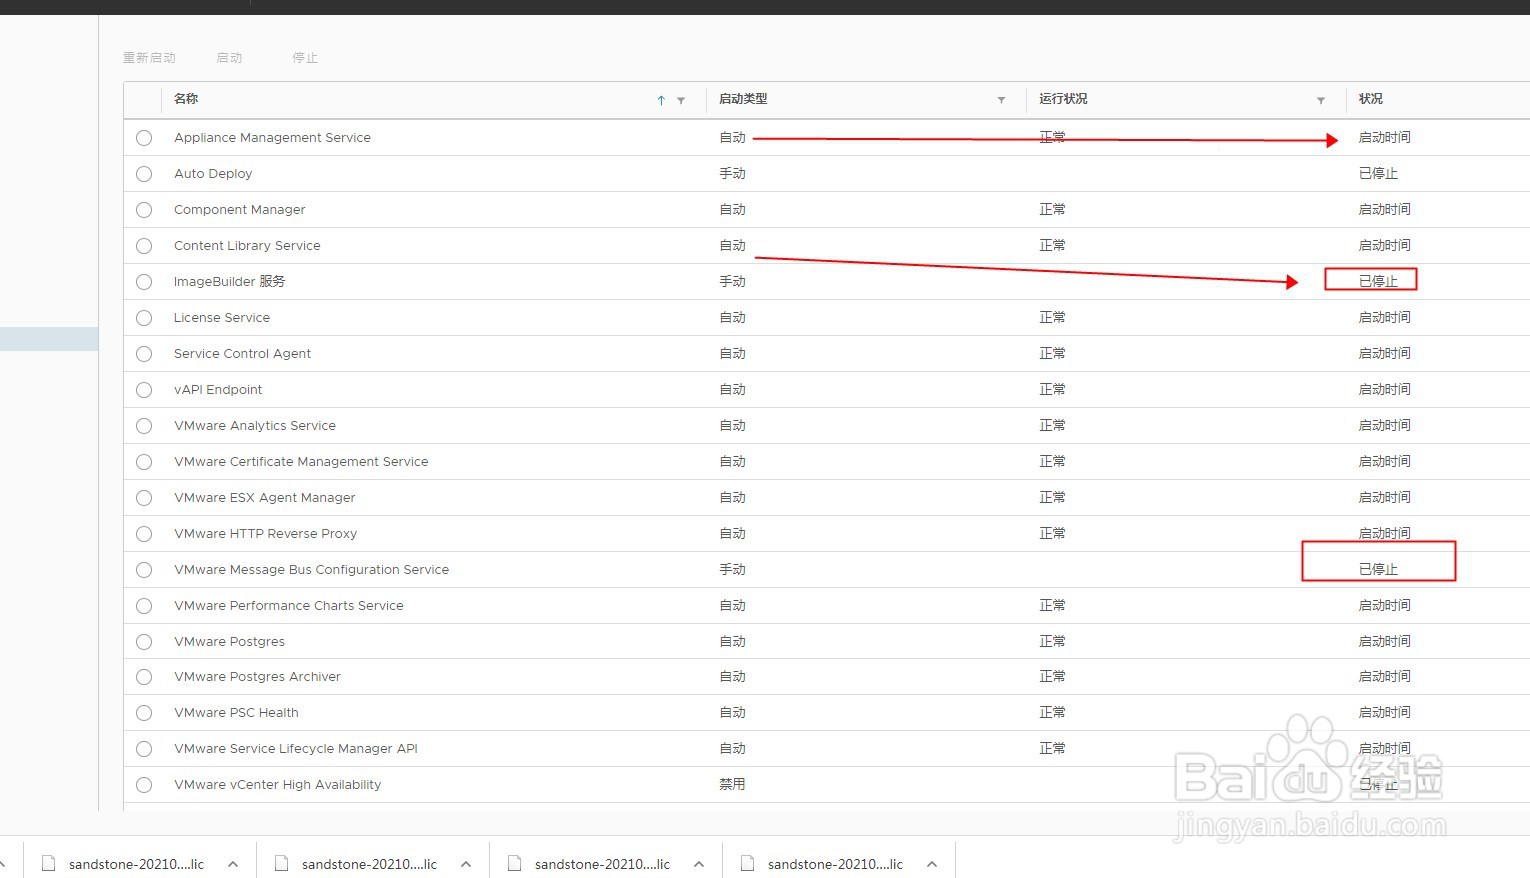Open options for fourth sandstone .lic download
Image resolution: width=1530 pixels, height=878 pixels.
[x=932, y=864]
